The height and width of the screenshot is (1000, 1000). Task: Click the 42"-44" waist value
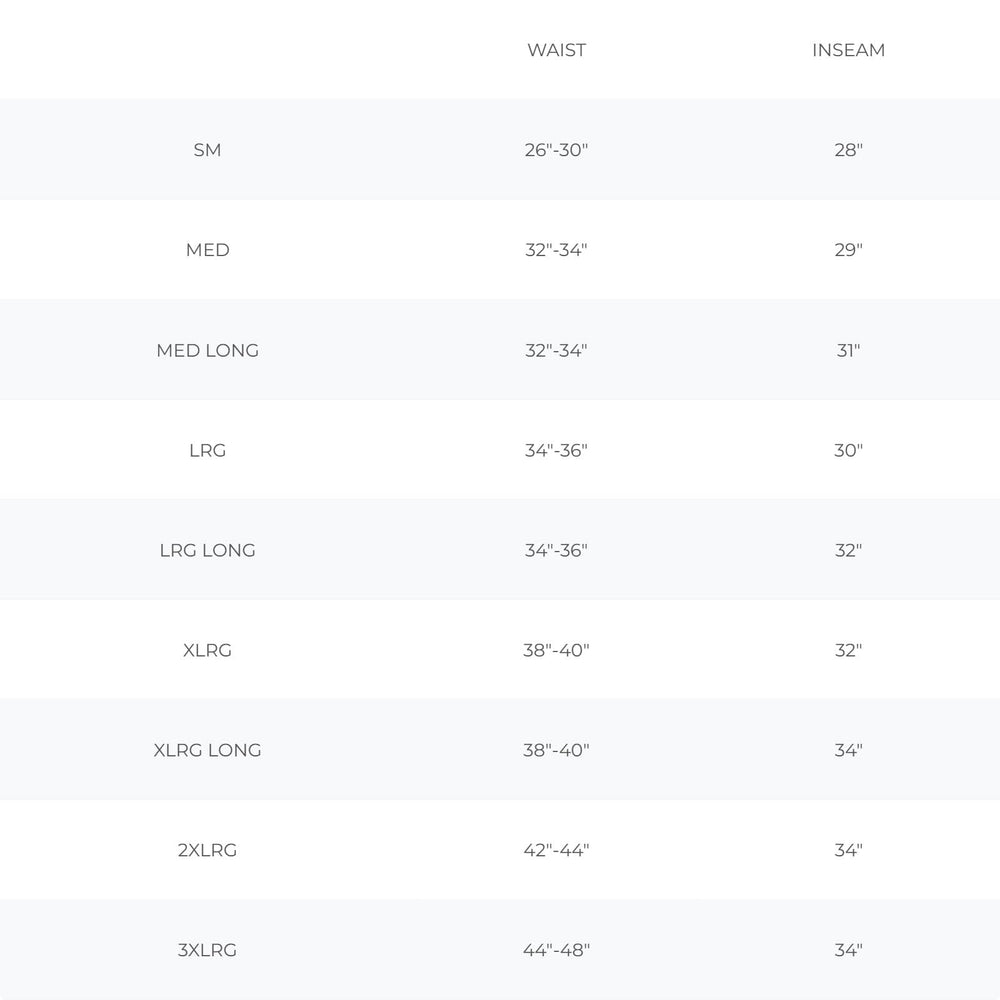pyautogui.click(x=556, y=850)
